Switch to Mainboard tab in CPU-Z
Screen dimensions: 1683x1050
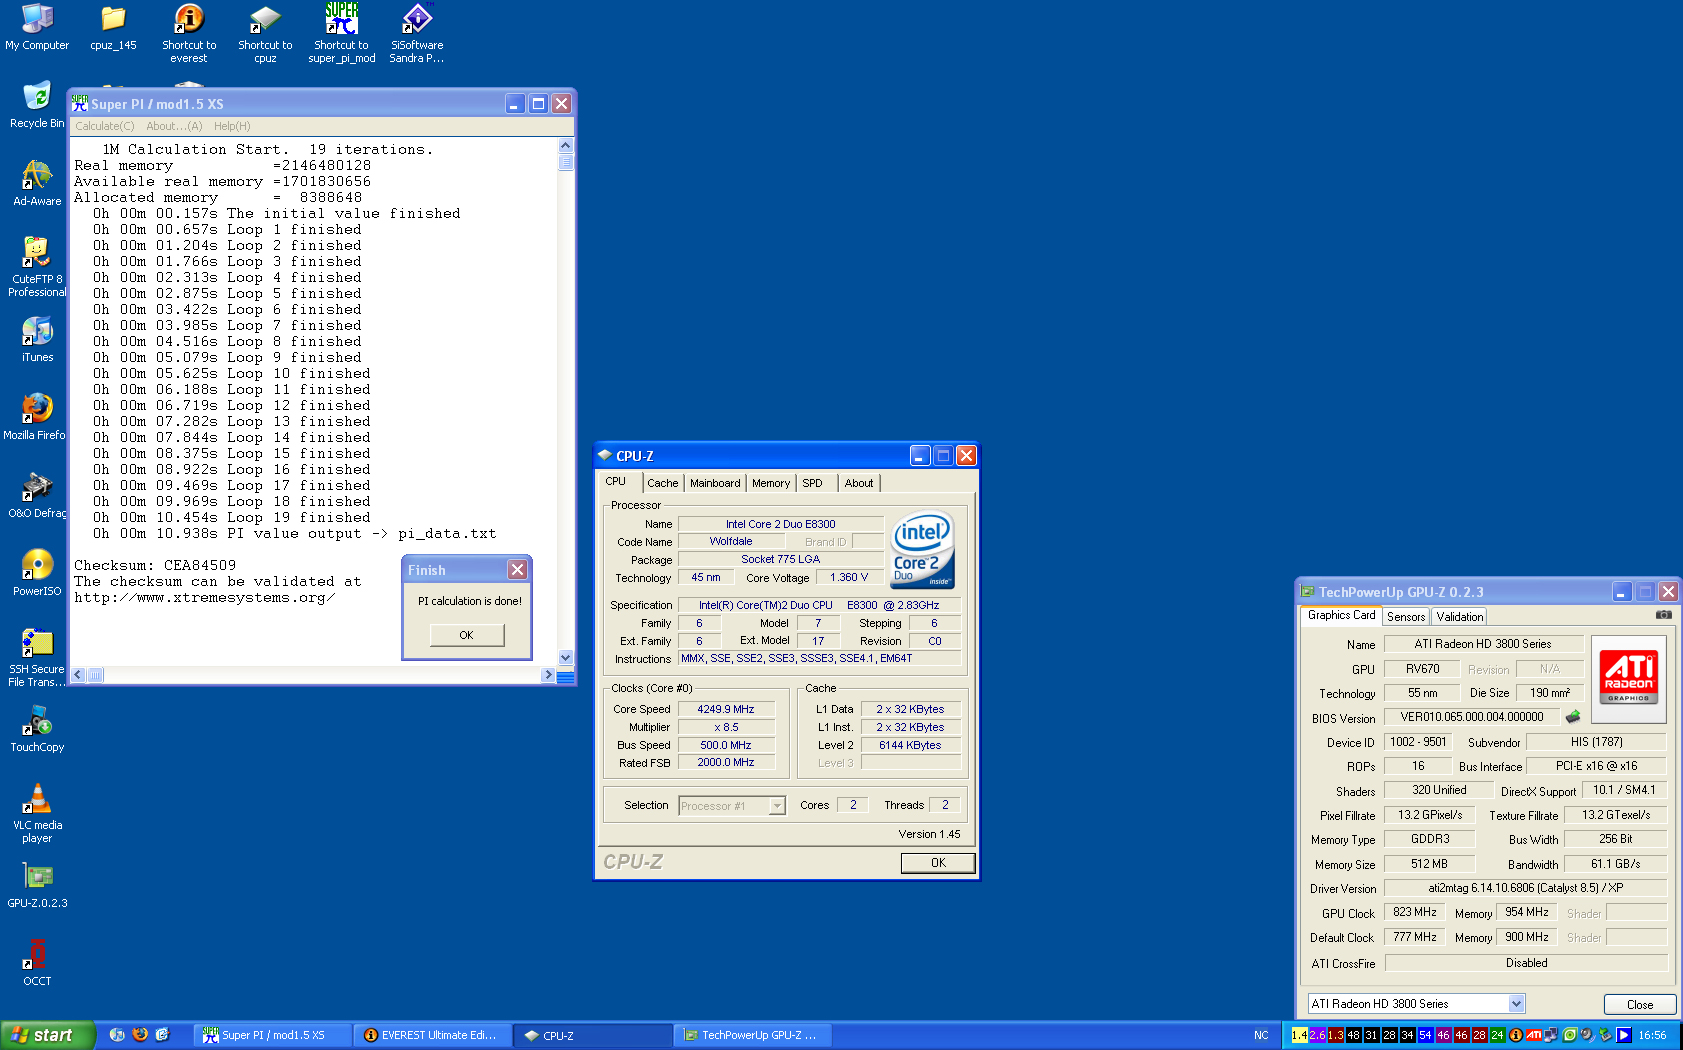point(715,483)
